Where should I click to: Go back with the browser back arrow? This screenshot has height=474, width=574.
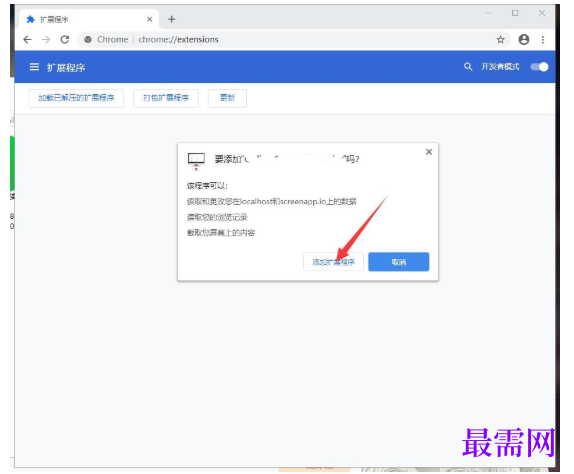27,40
